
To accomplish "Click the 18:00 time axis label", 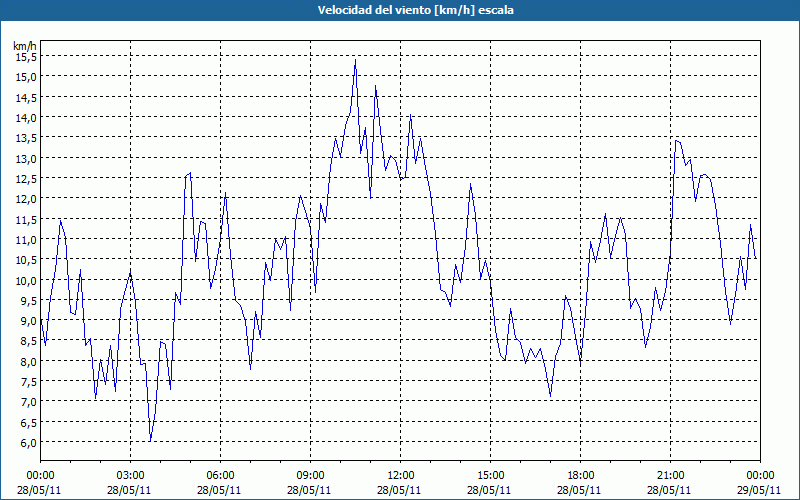I will [580, 476].
